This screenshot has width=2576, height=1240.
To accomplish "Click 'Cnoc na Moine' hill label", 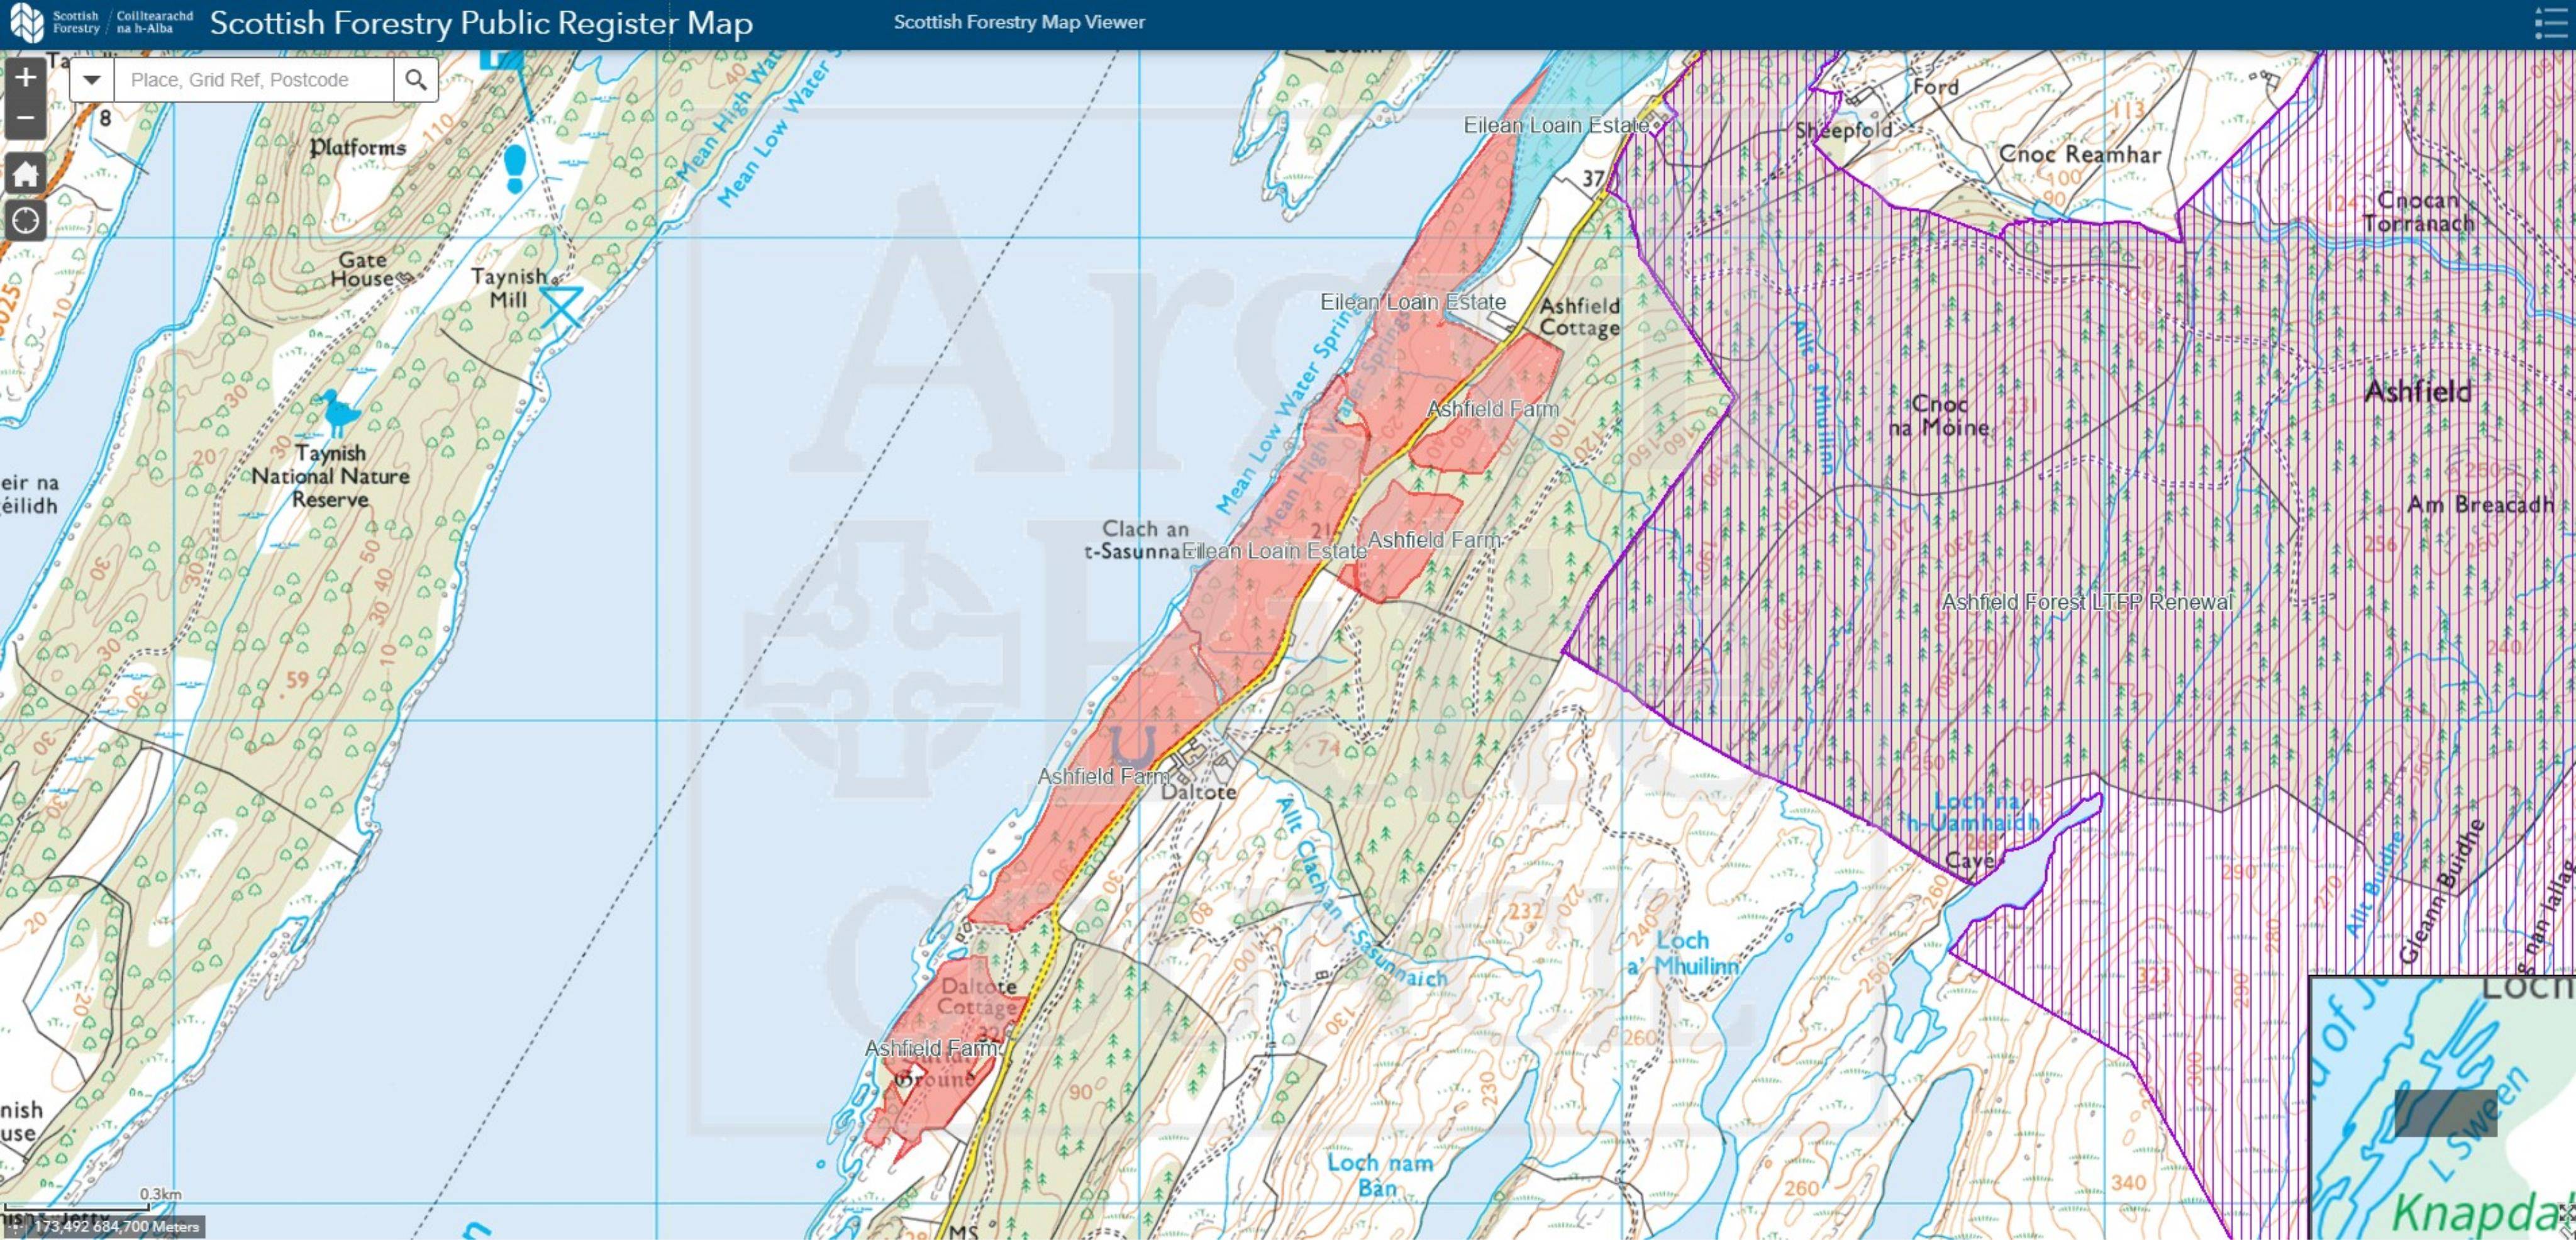I will click(1938, 416).
